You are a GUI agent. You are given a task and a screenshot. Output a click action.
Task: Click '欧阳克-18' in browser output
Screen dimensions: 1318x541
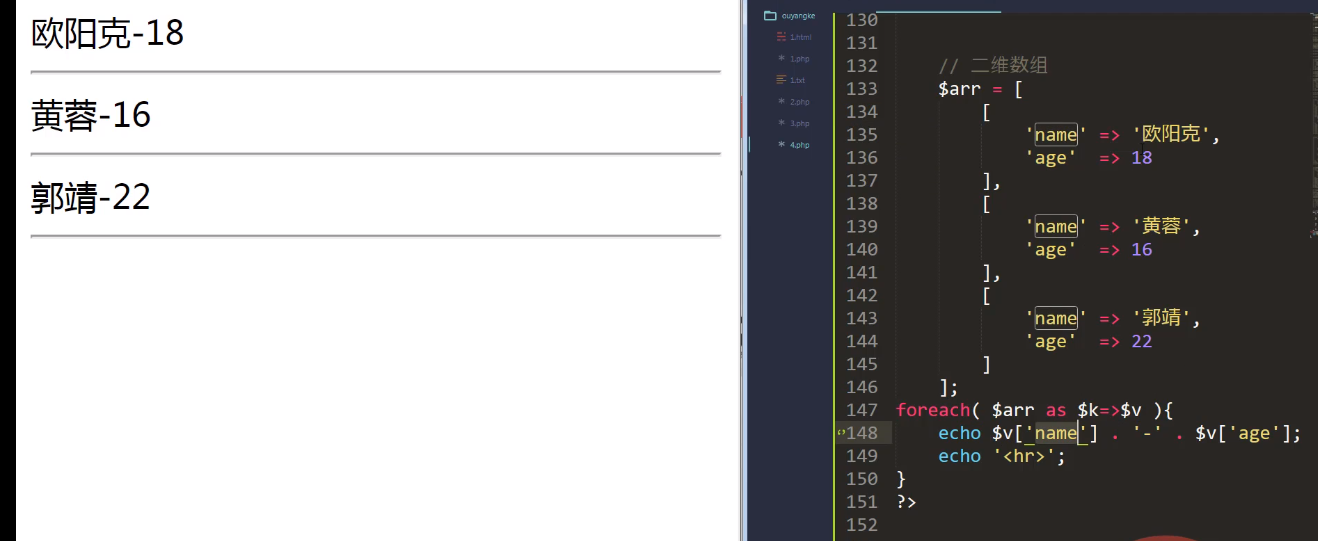108,34
